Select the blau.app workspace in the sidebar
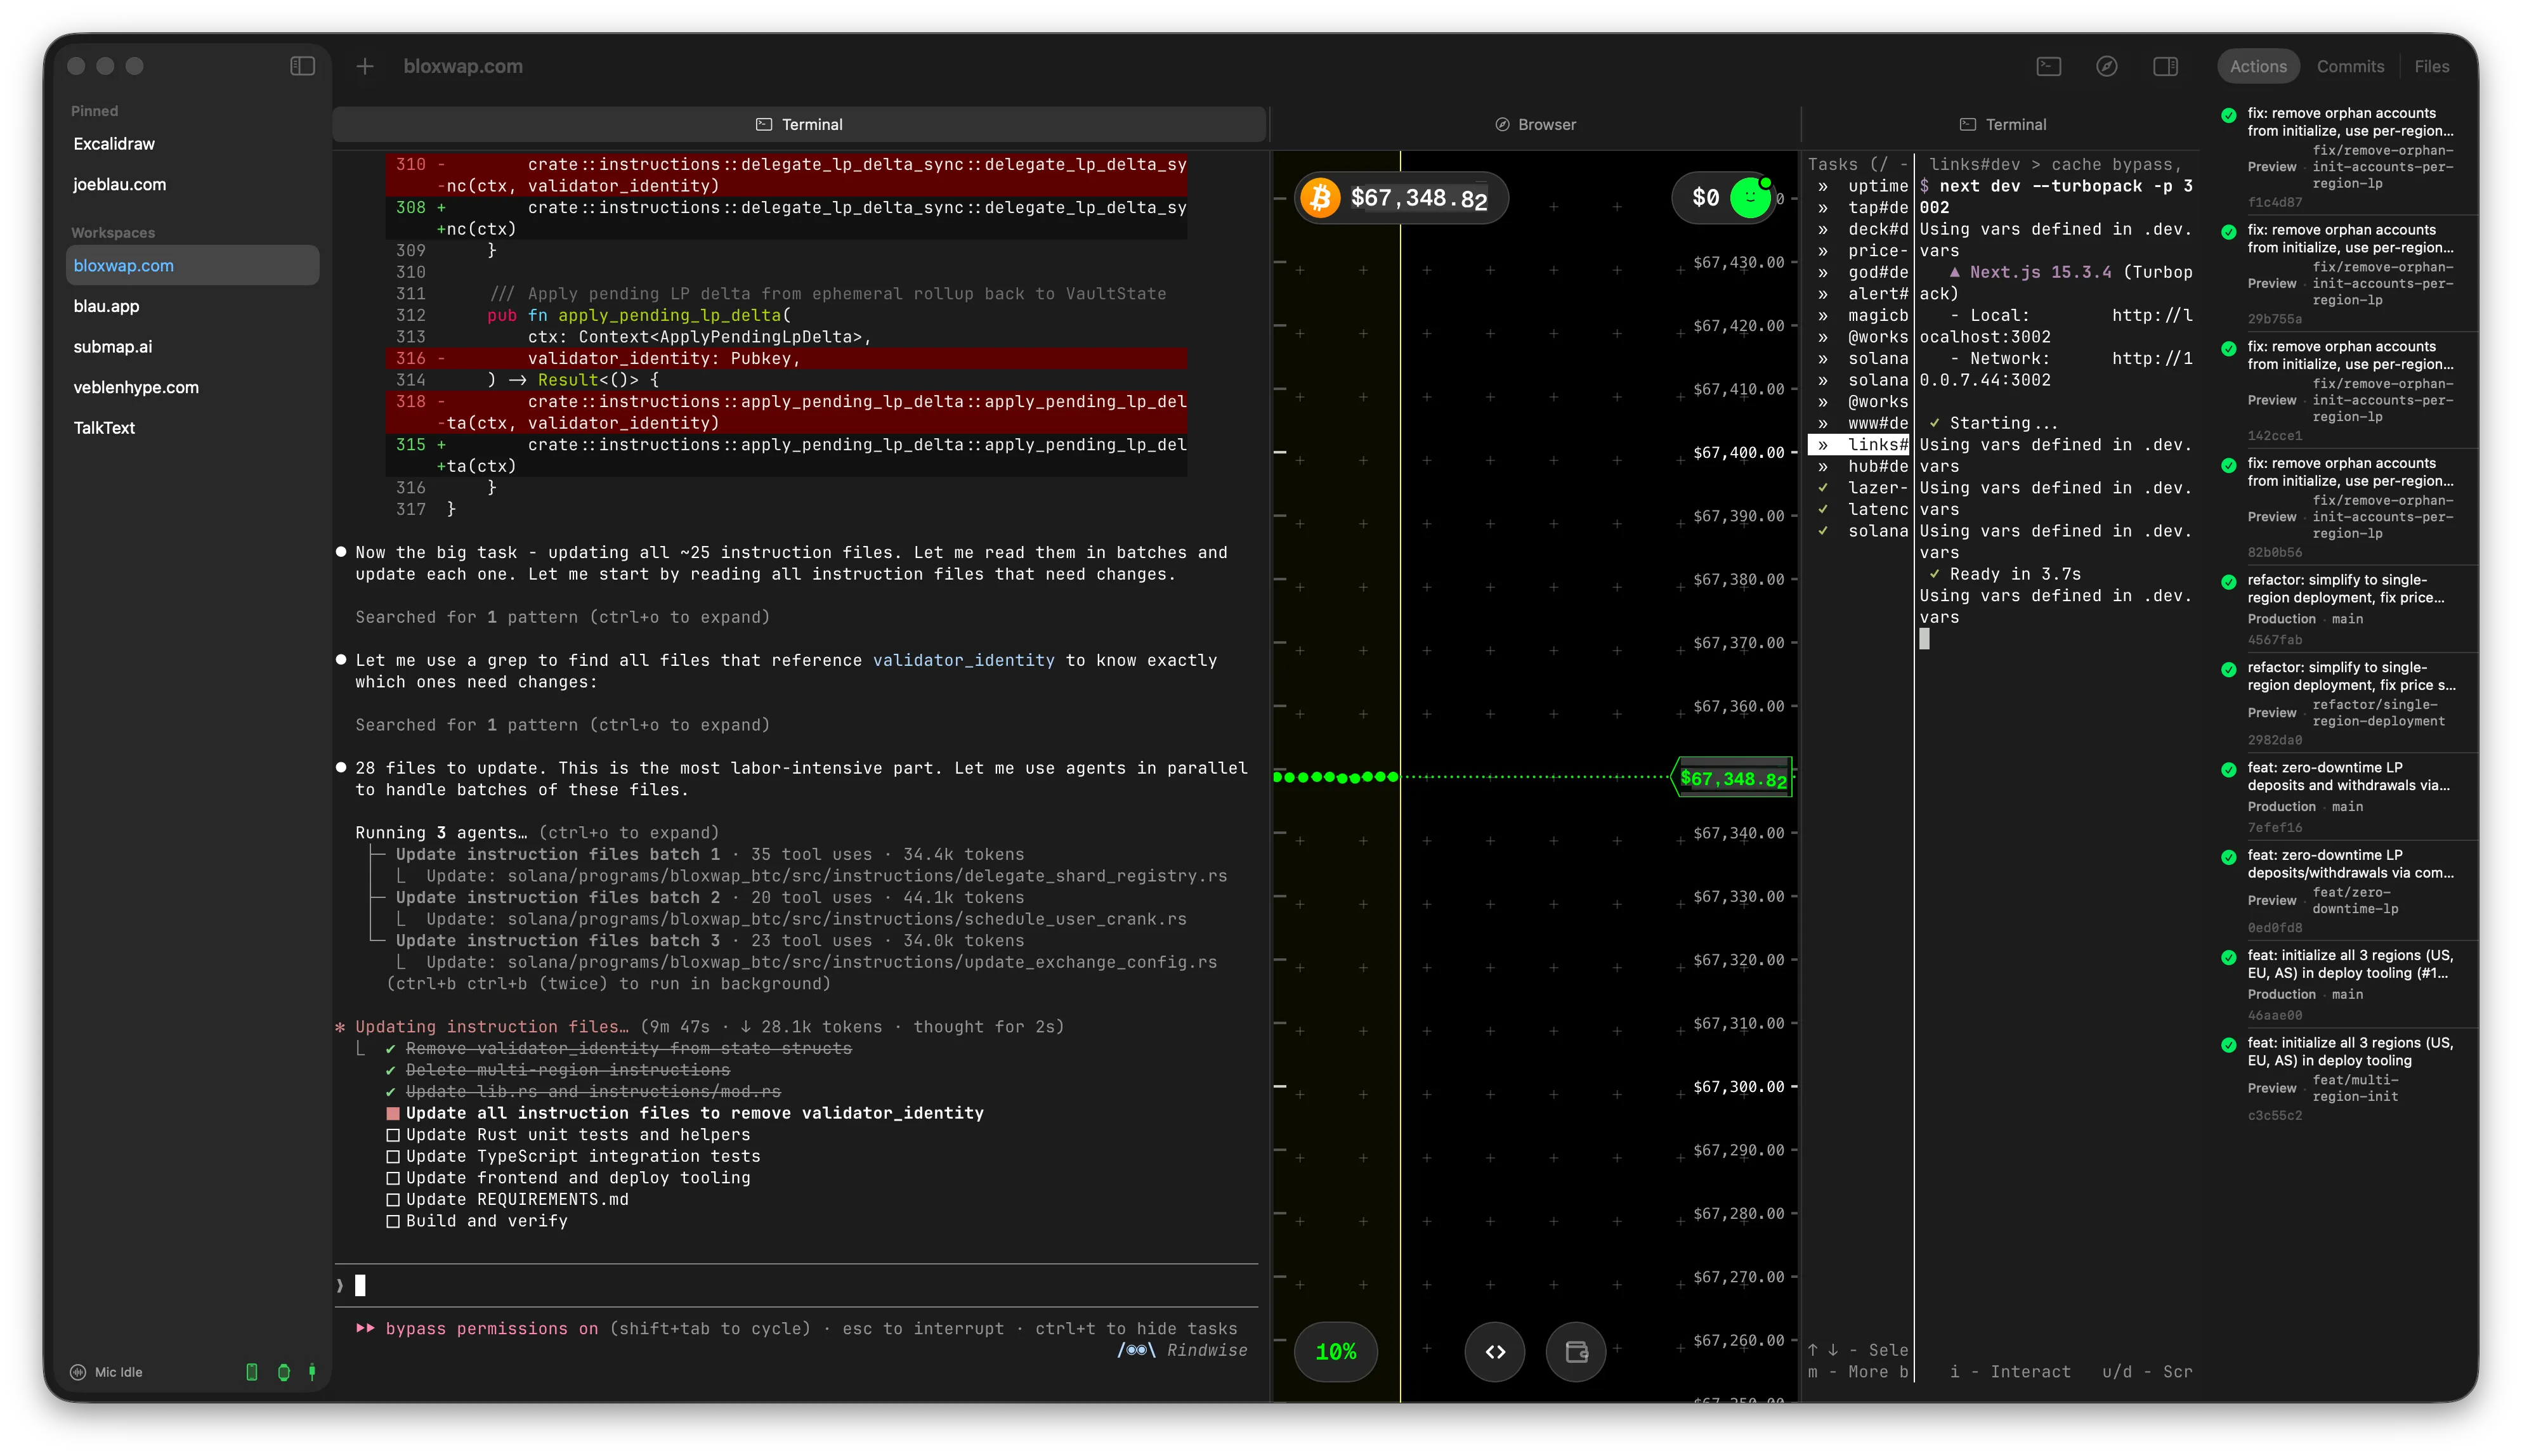Viewport: 2522px width, 1456px height. (106, 306)
